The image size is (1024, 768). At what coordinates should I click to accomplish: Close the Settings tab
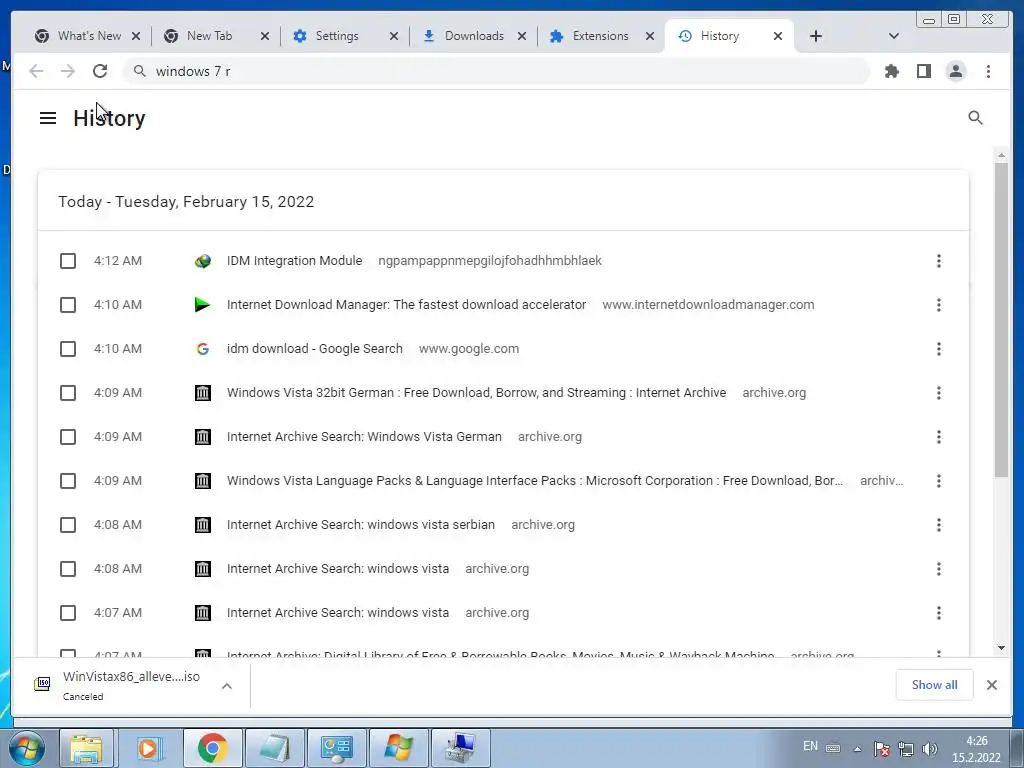[x=393, y=36]
